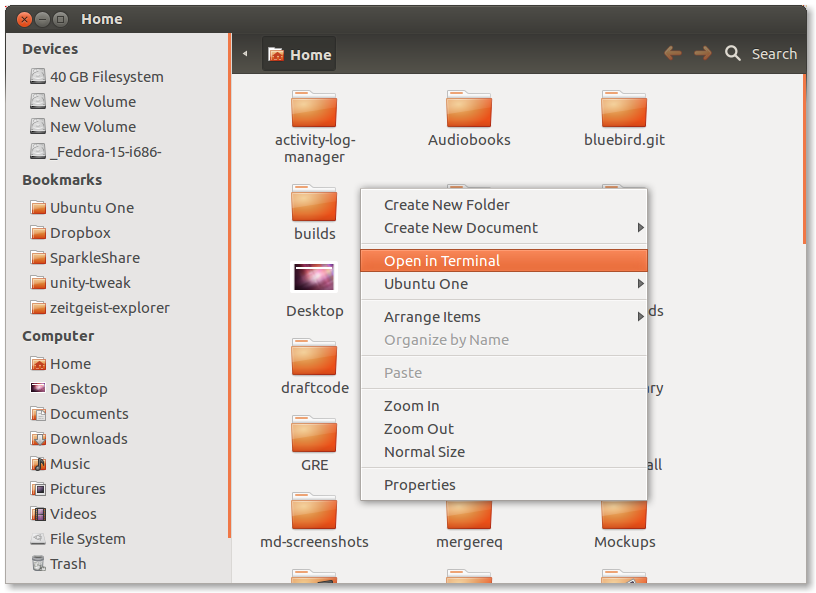Click the vertical scrollbar of file view
This screenshot has width=816, height=593.
click(x=804, y=159)
